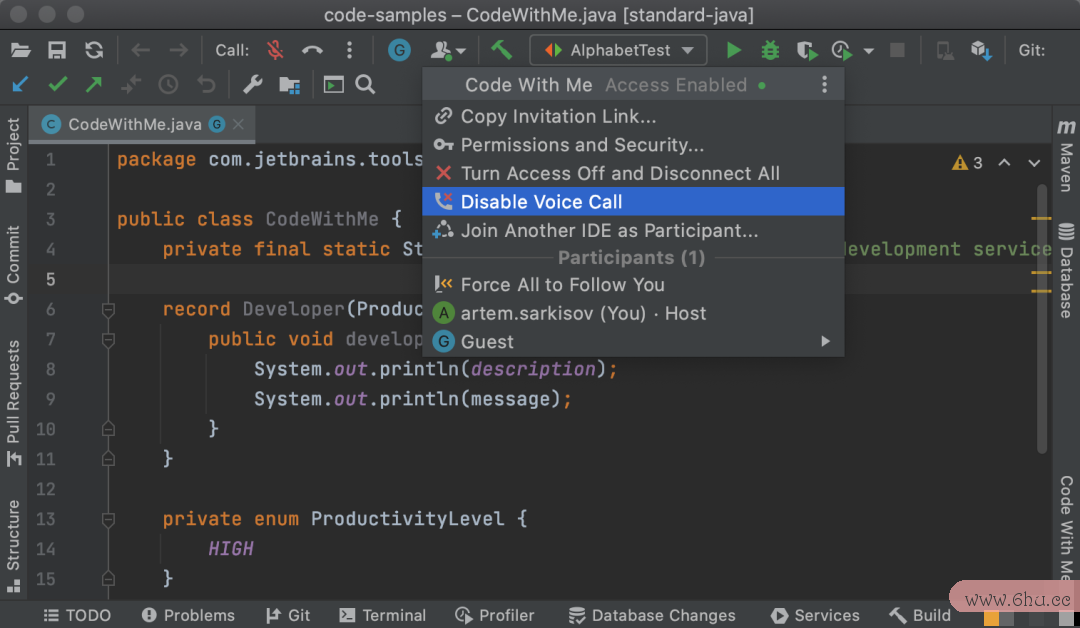This screenshot has width=1080, height=628.
Task: Run AlphabetTest with the green play button
Action: click(734, 50)
